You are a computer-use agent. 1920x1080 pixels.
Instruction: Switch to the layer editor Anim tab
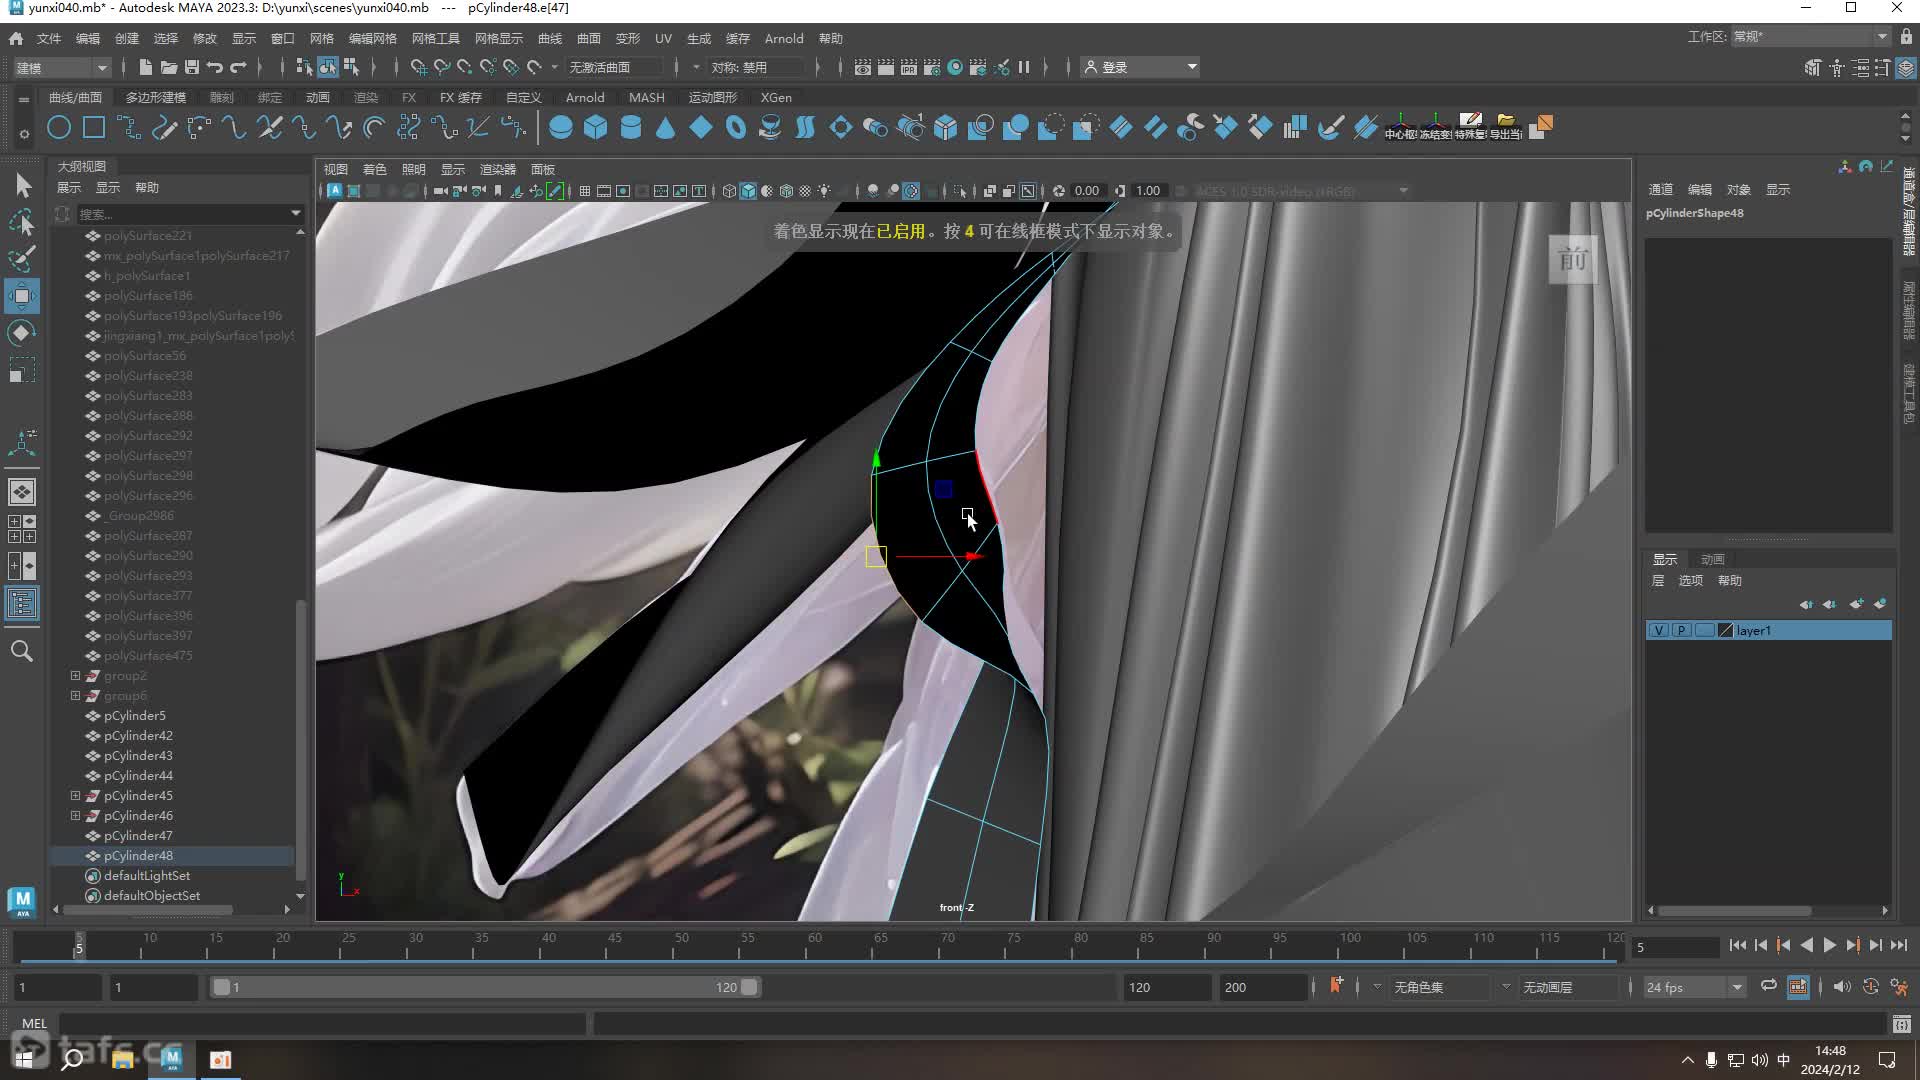1713,559
